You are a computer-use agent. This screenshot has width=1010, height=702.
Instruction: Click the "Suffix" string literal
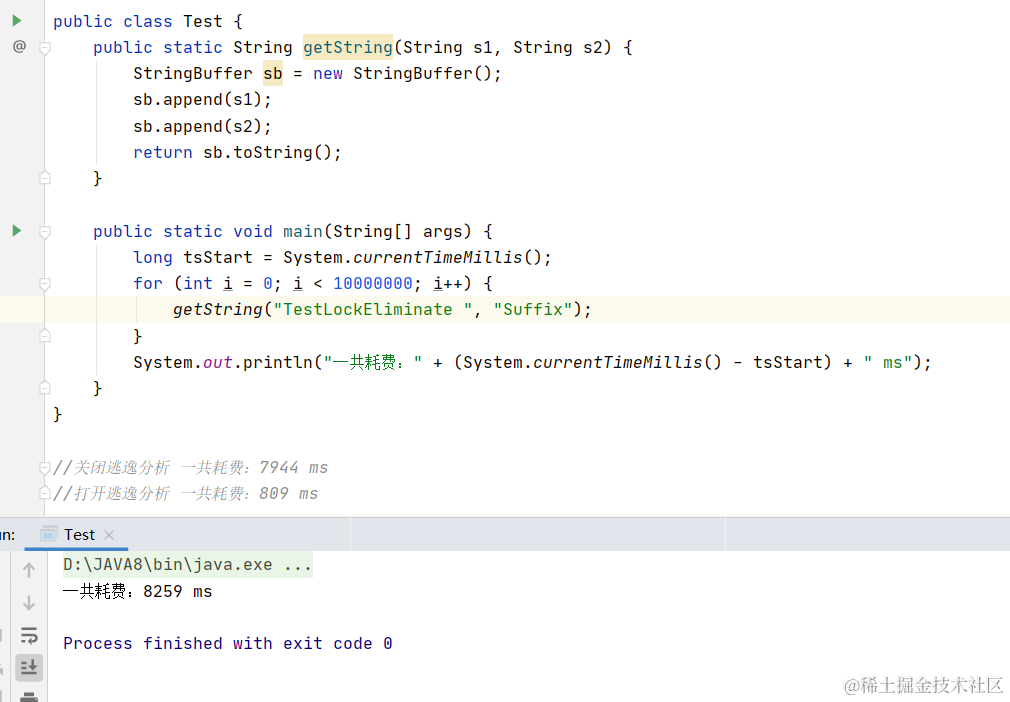click(533, 310)
